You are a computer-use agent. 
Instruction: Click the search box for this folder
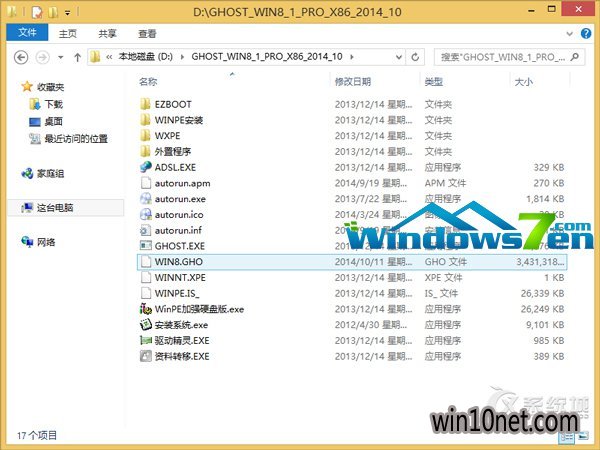tap(505, 56)
